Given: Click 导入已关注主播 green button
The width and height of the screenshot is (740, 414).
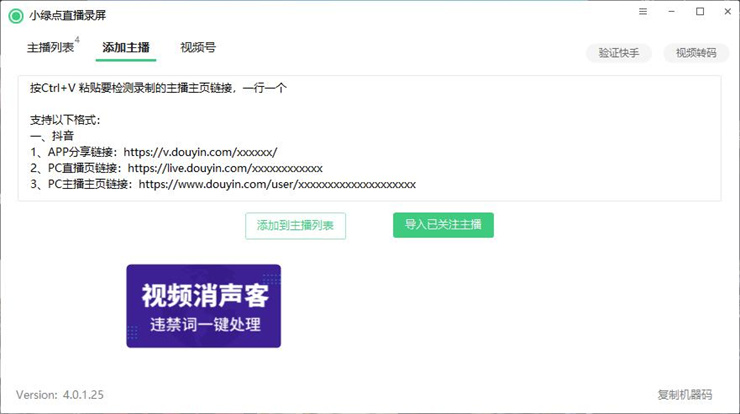Looking at the screenshot, I should (x=443, y=225).
